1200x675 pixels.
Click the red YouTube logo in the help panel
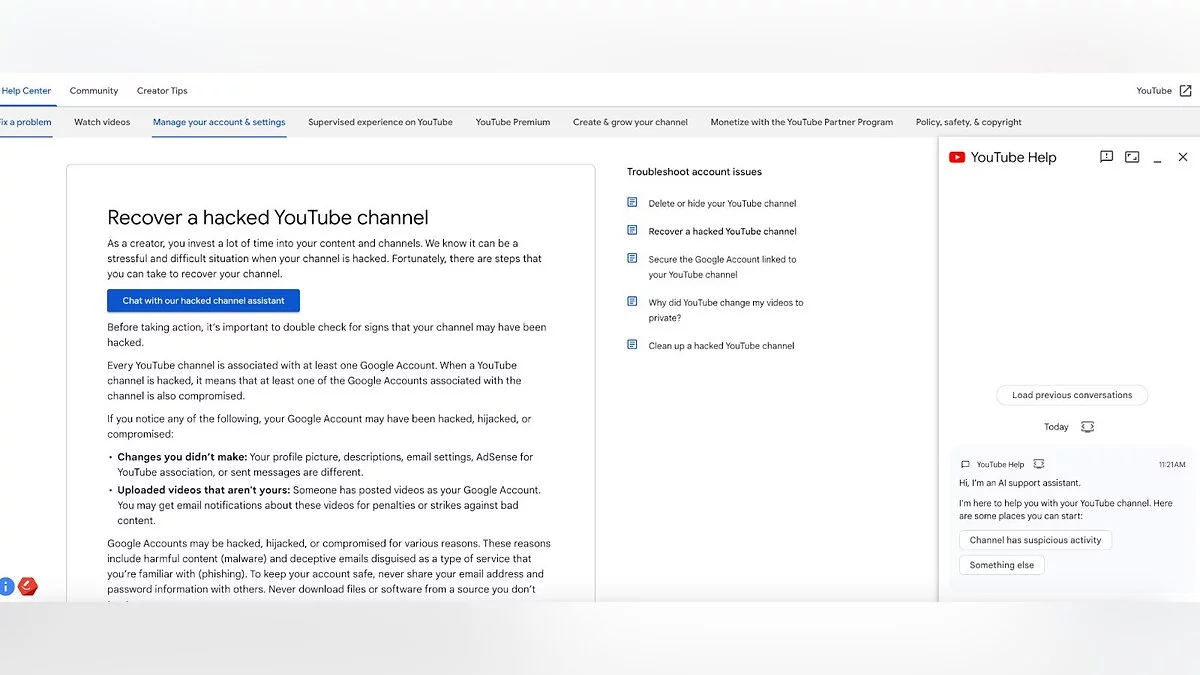click(x=957, y=157)
